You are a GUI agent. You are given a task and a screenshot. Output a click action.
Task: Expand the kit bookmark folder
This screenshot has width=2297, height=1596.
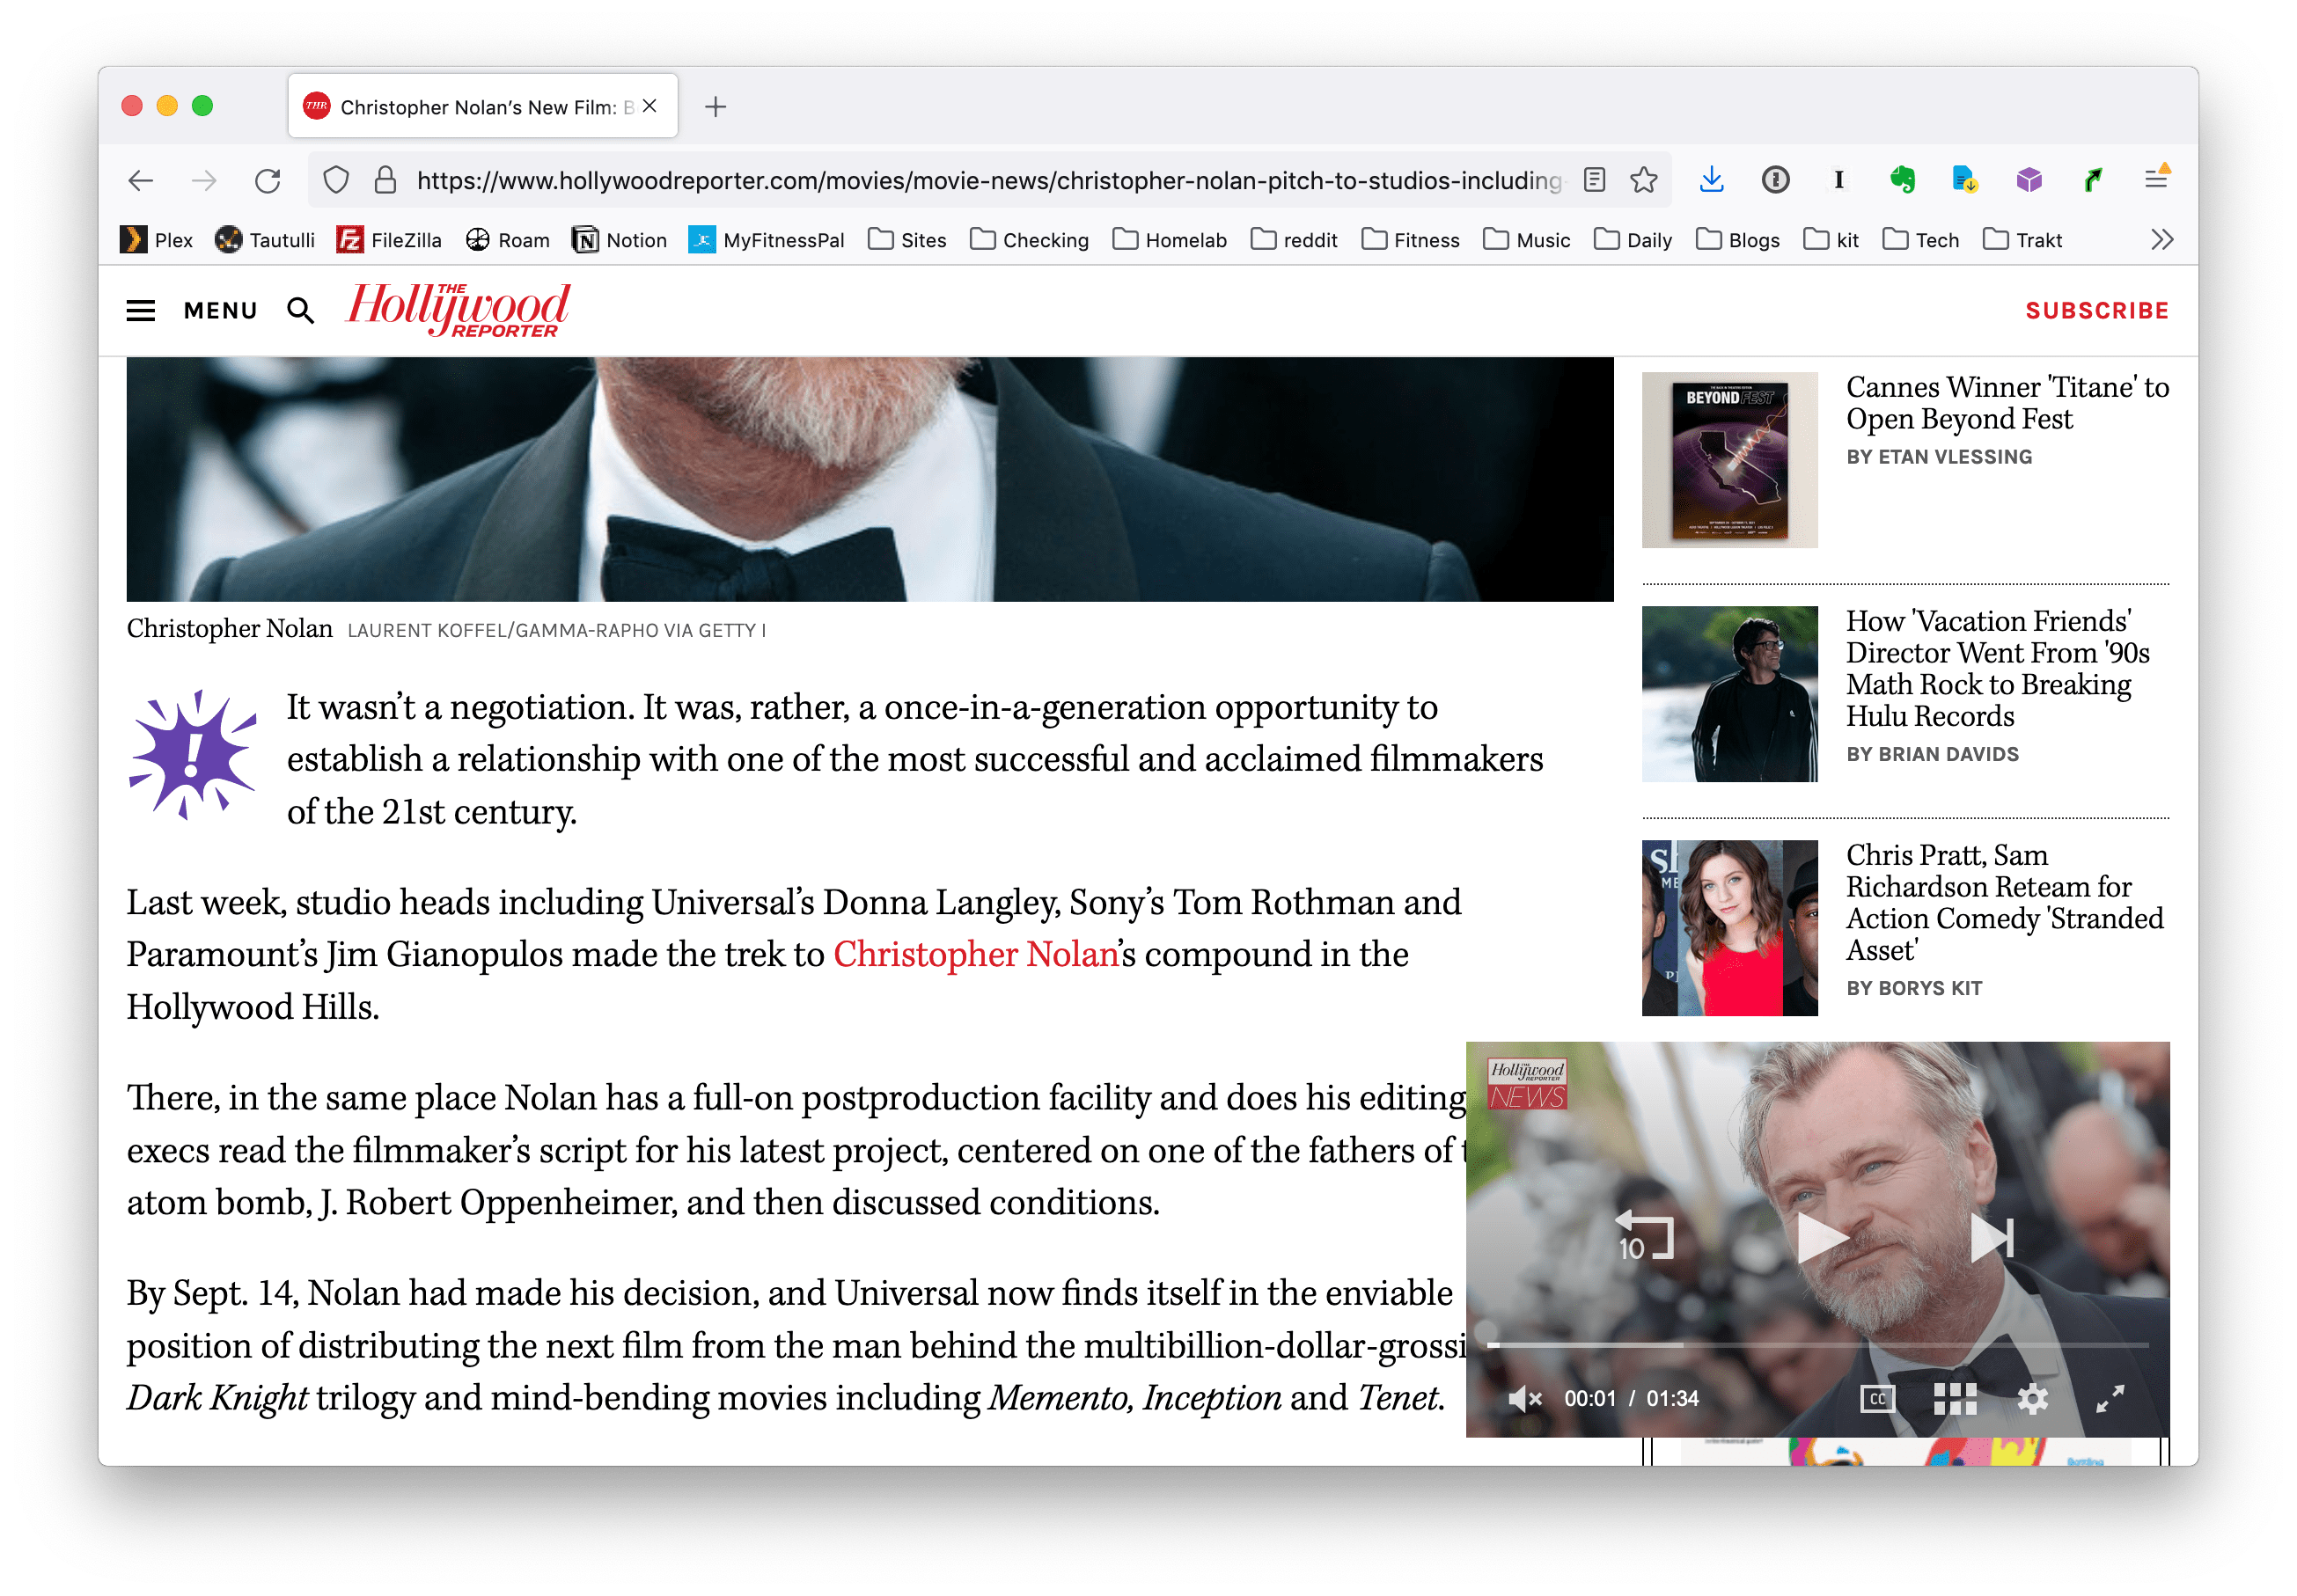tap(1831, 240)
